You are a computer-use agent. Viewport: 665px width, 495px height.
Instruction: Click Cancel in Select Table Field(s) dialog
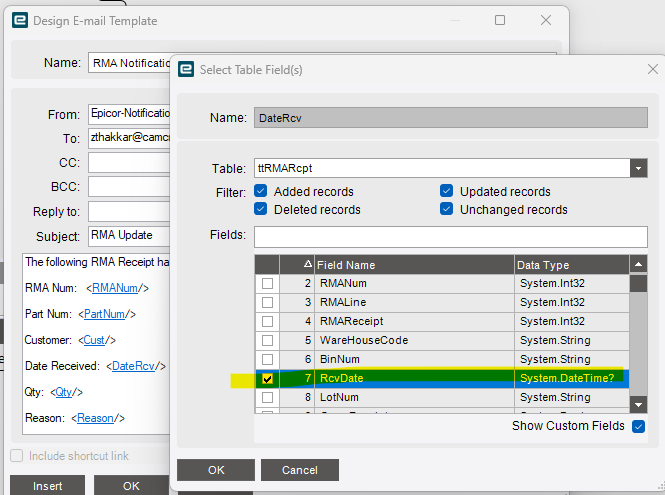pyautogui.click(x=300, y=470)
